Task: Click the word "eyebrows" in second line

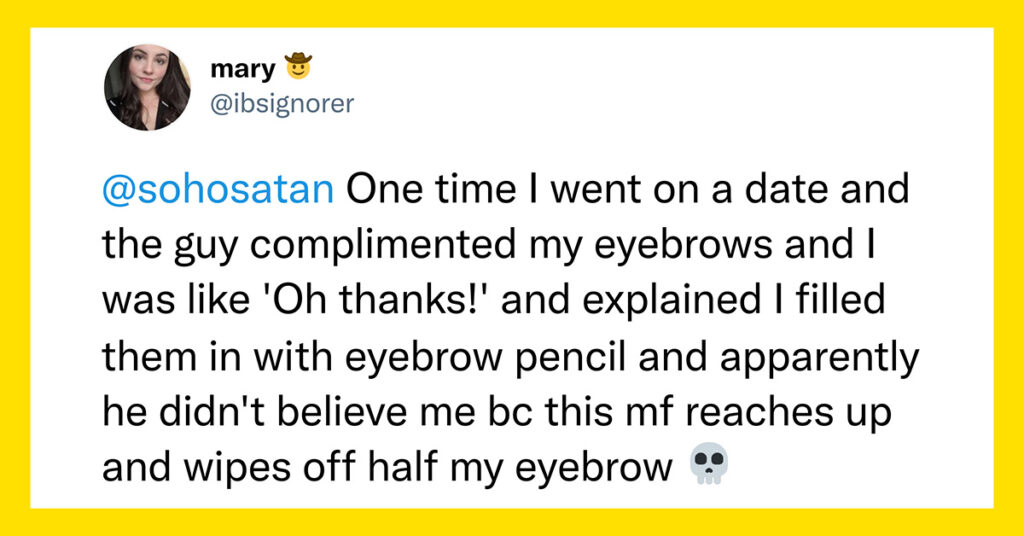Action: pos(682,246)
